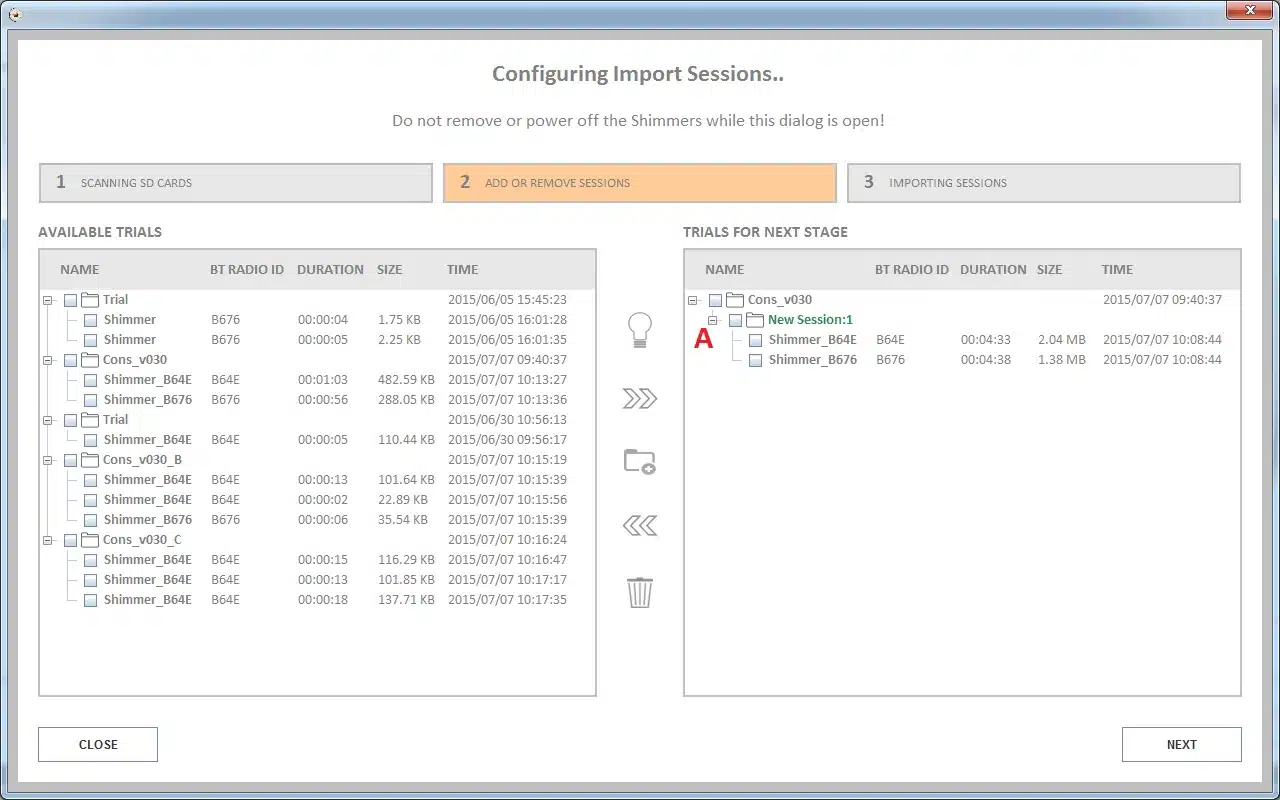Click the New Session:1 folder icon
This screenshot has width=1280, height=800.
[755, 320]
